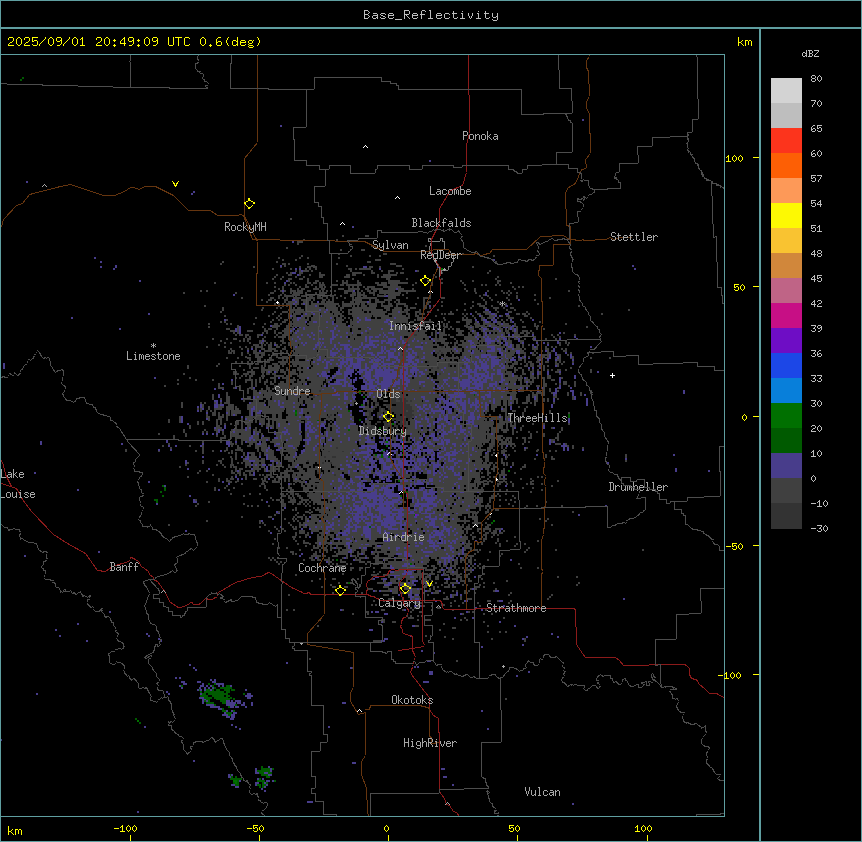This screenshot has width=862, height=842.
Task: Click the Ponoka city label
Action: click(480, 136)
